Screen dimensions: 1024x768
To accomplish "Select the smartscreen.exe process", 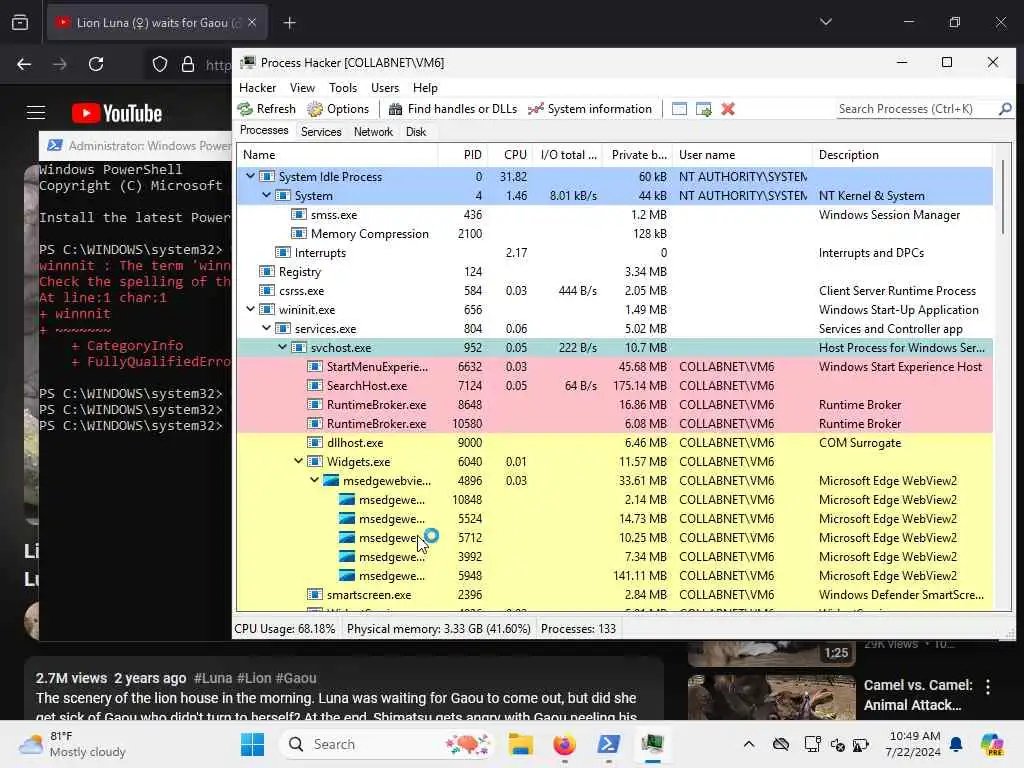I will pyautogui.click(x=615, y=594).
